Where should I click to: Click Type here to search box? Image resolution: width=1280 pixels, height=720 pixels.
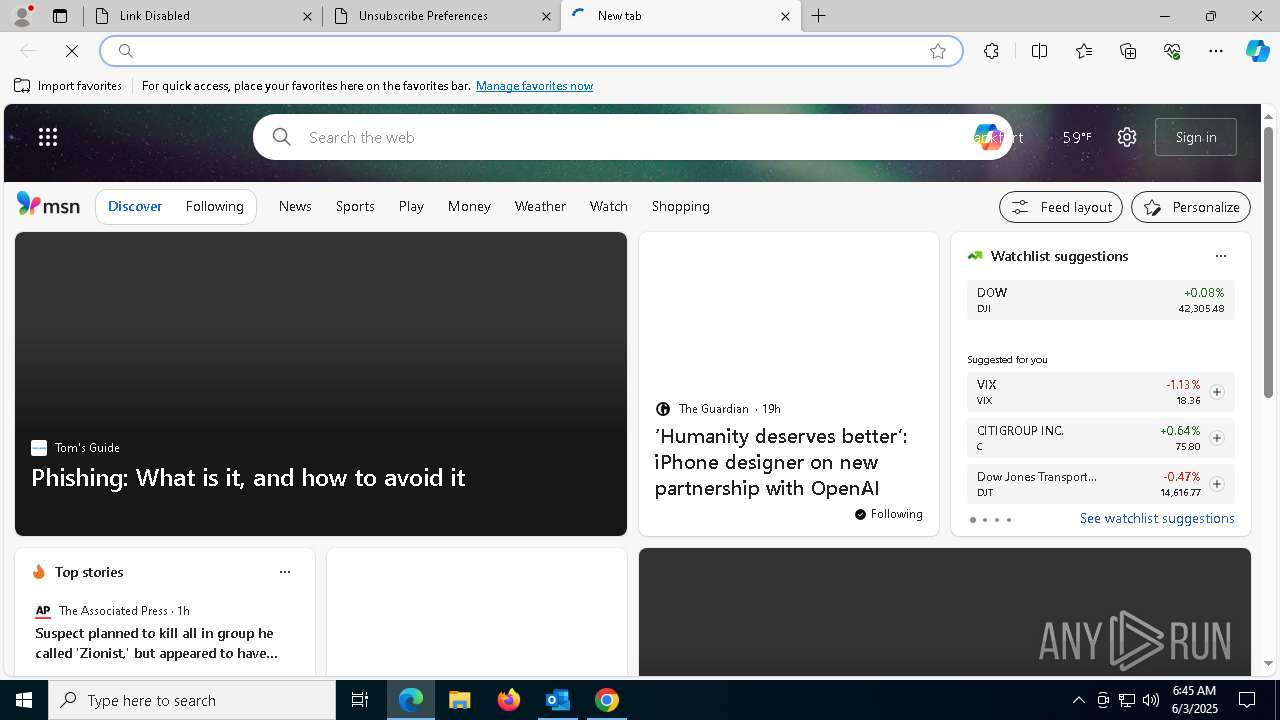[192, 700]
